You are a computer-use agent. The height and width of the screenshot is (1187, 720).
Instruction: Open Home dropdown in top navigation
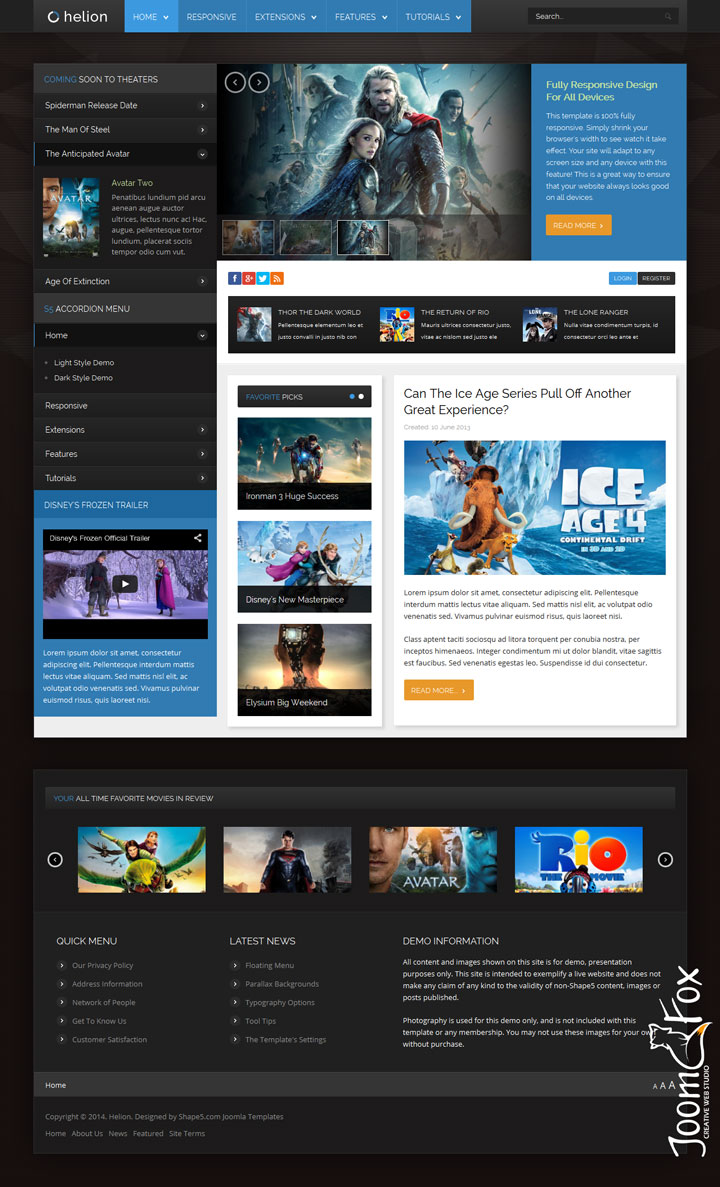click(x=151, y=17)
